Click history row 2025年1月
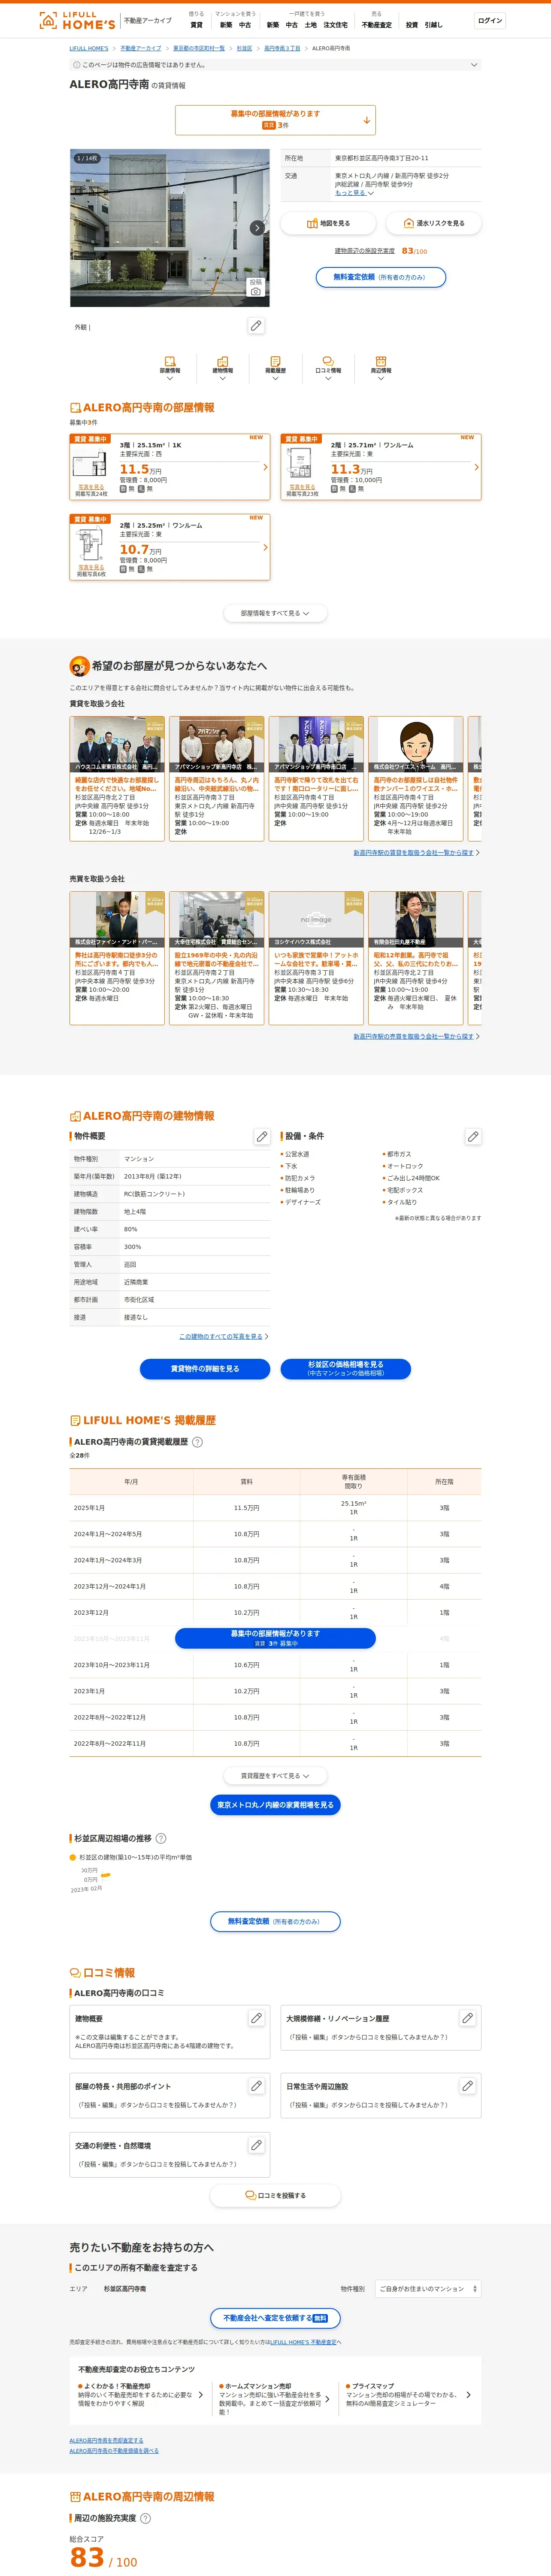Image resolution: width=551 pixels, height=2576 pixels. coord(275,1508)
